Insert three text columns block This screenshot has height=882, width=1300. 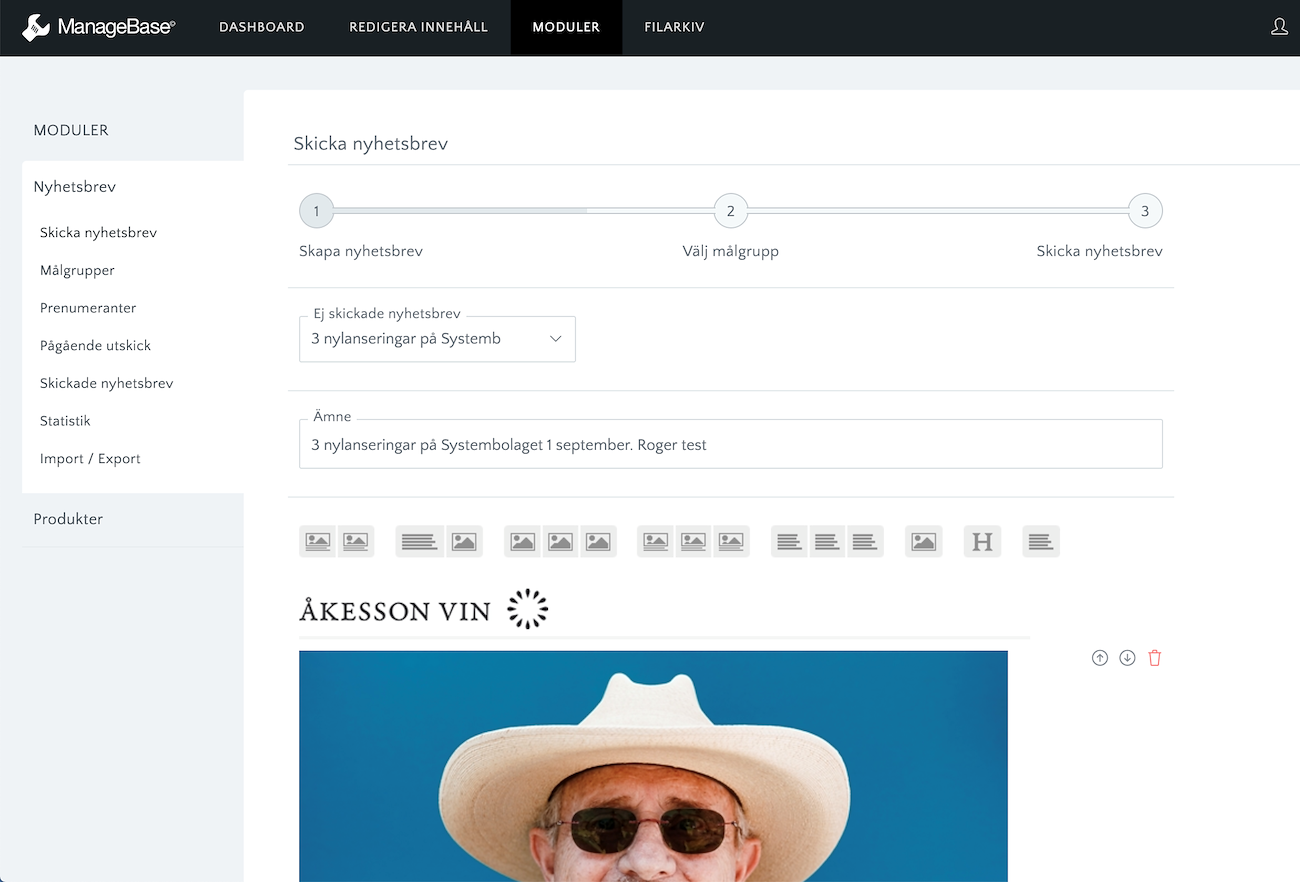[x=827, y=541]
